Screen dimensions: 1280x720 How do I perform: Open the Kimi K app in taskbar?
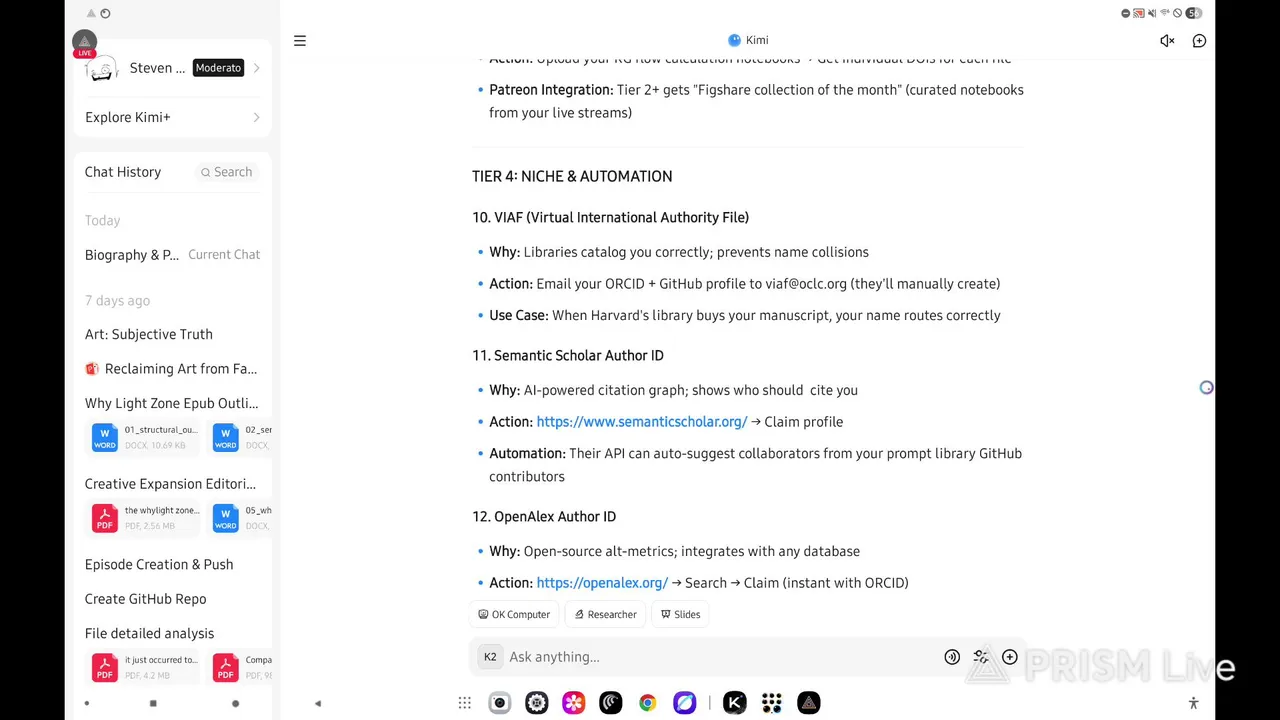point(735,703)
